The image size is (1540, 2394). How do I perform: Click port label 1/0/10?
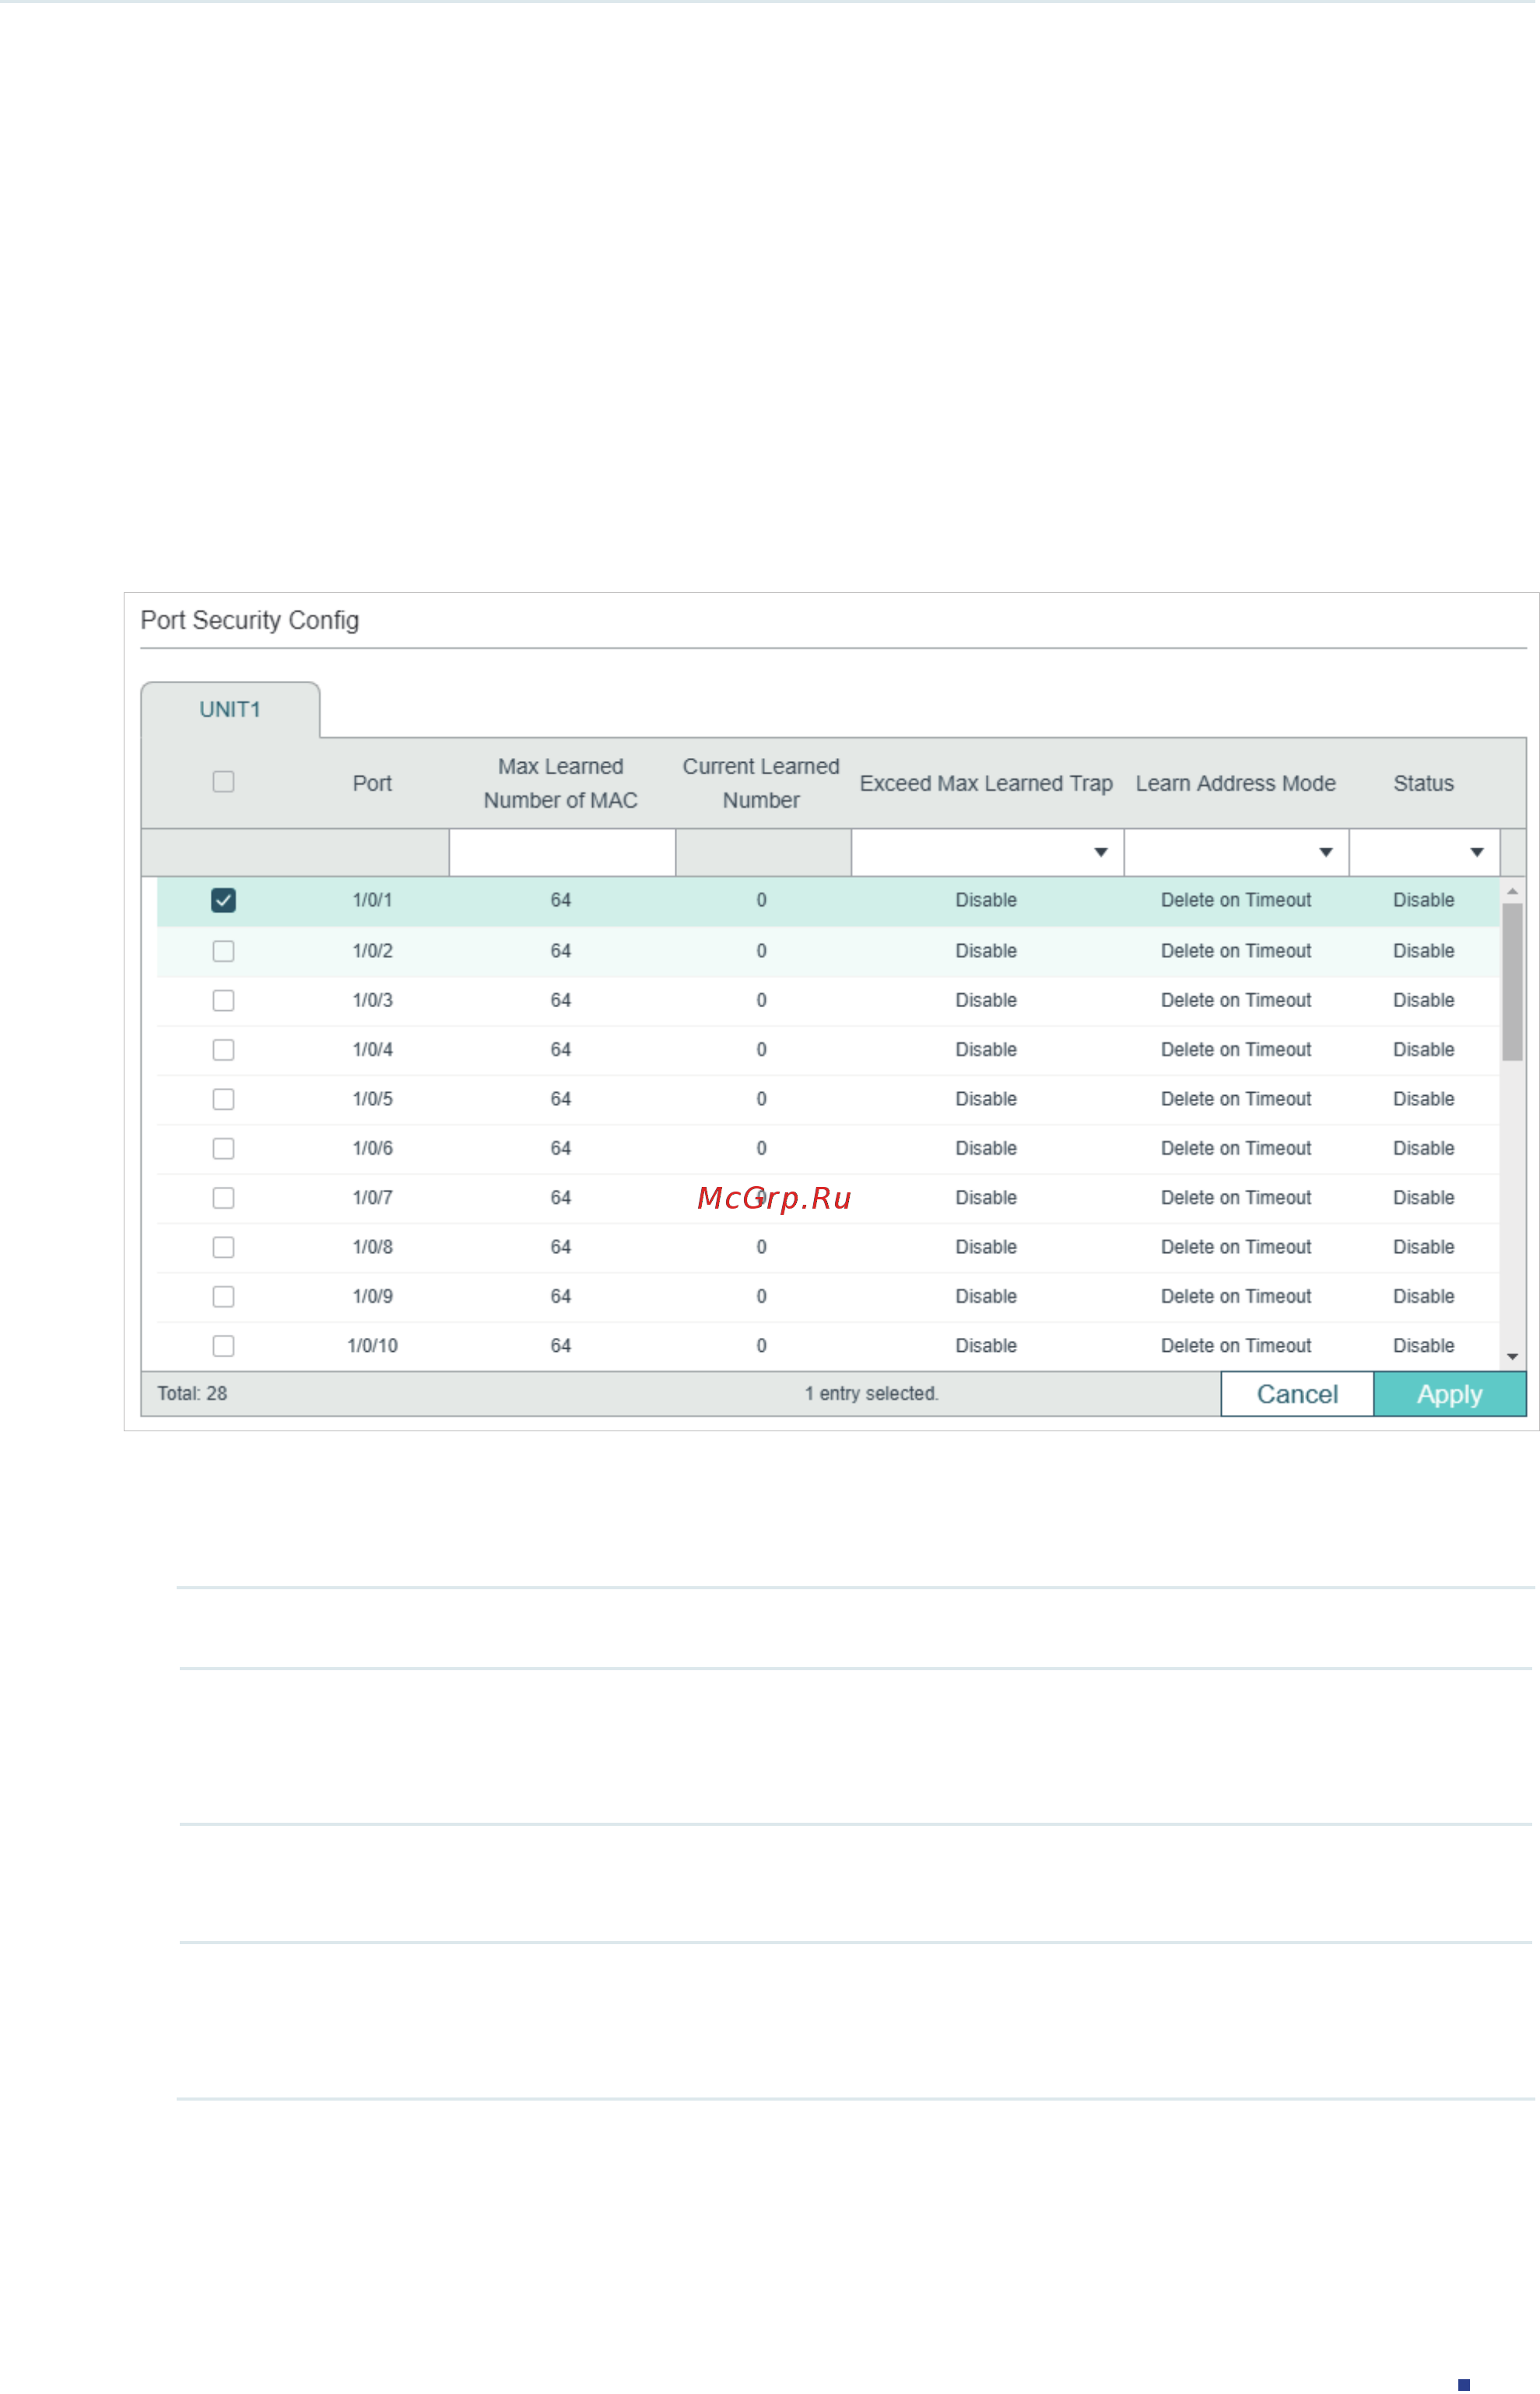(372, 1346)
